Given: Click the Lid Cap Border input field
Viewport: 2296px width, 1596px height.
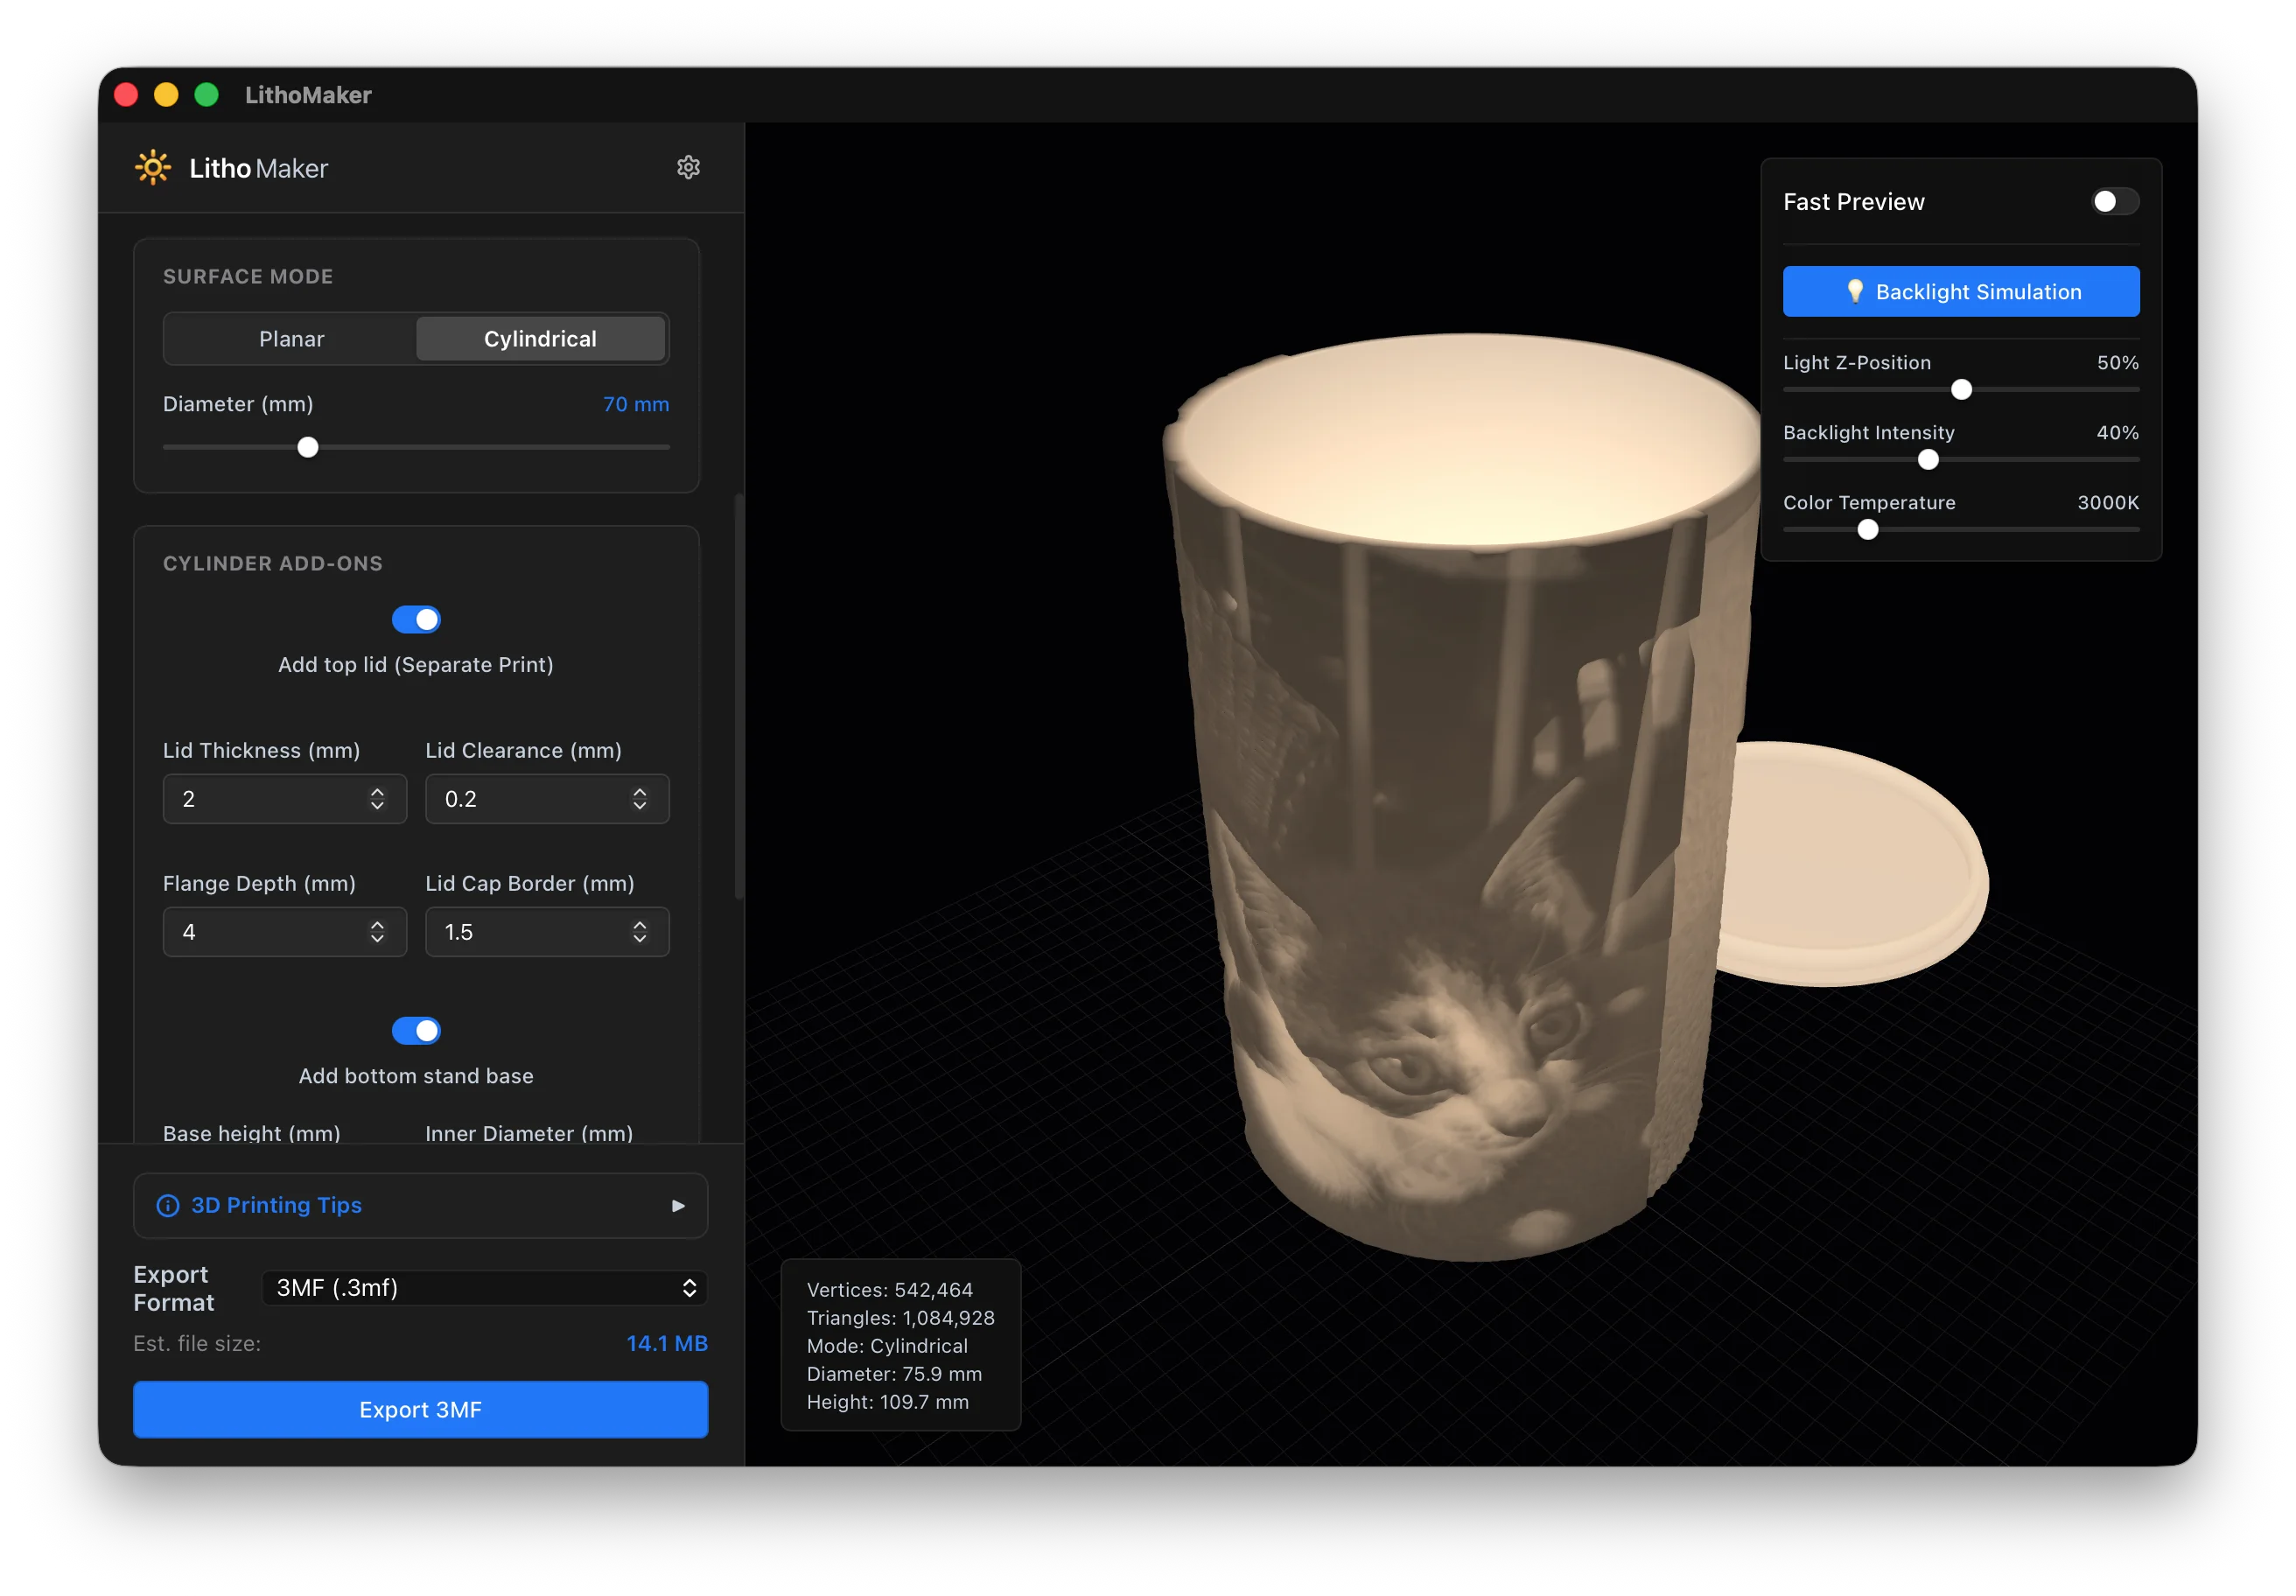Looking at the screenshot, I should click(x=547, y=931).
